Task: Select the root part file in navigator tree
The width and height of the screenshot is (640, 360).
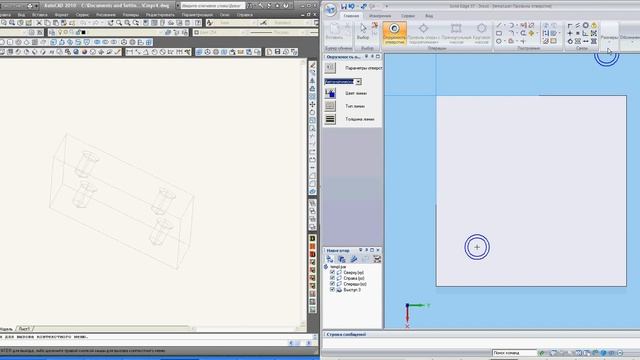Action: coord(338,267)
